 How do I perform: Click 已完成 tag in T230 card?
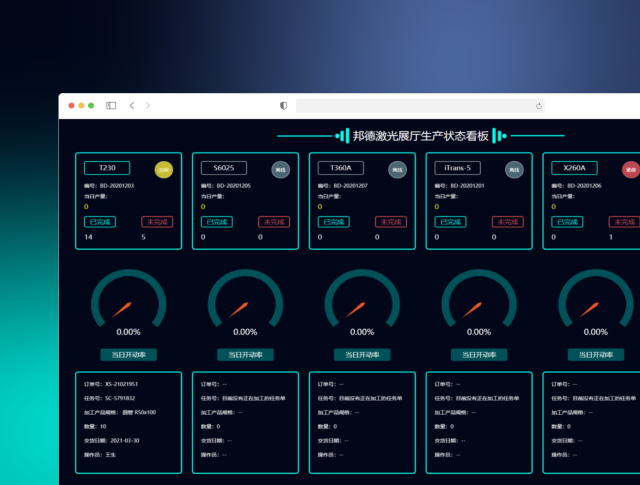pyautogui.click(x=100, y=222)
